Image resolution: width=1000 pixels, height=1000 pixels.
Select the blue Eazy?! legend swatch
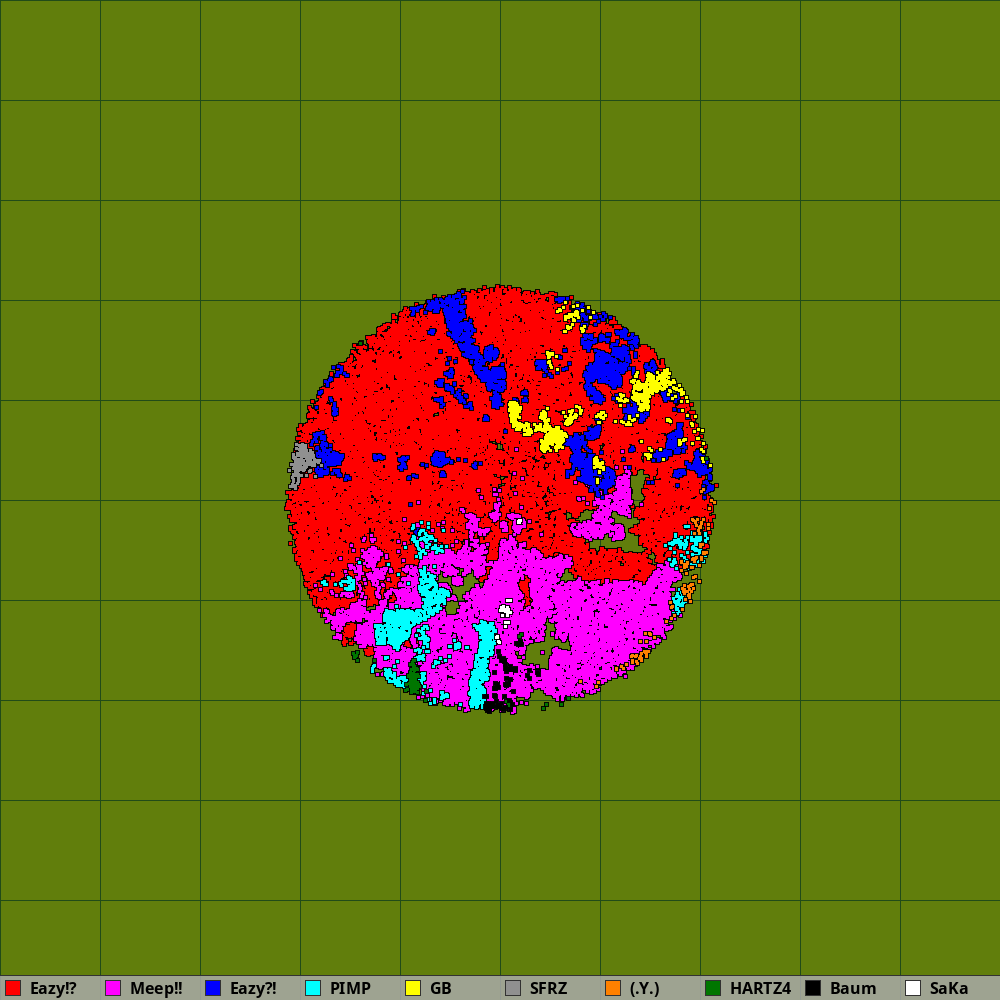tap(213, 988)
